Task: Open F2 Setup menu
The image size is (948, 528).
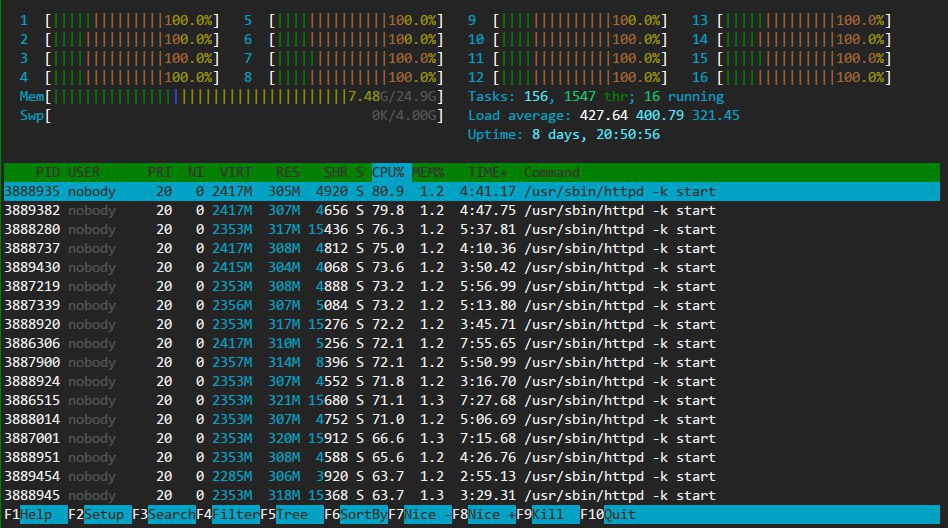Action: pyautogui.click(x=100, y=515)
